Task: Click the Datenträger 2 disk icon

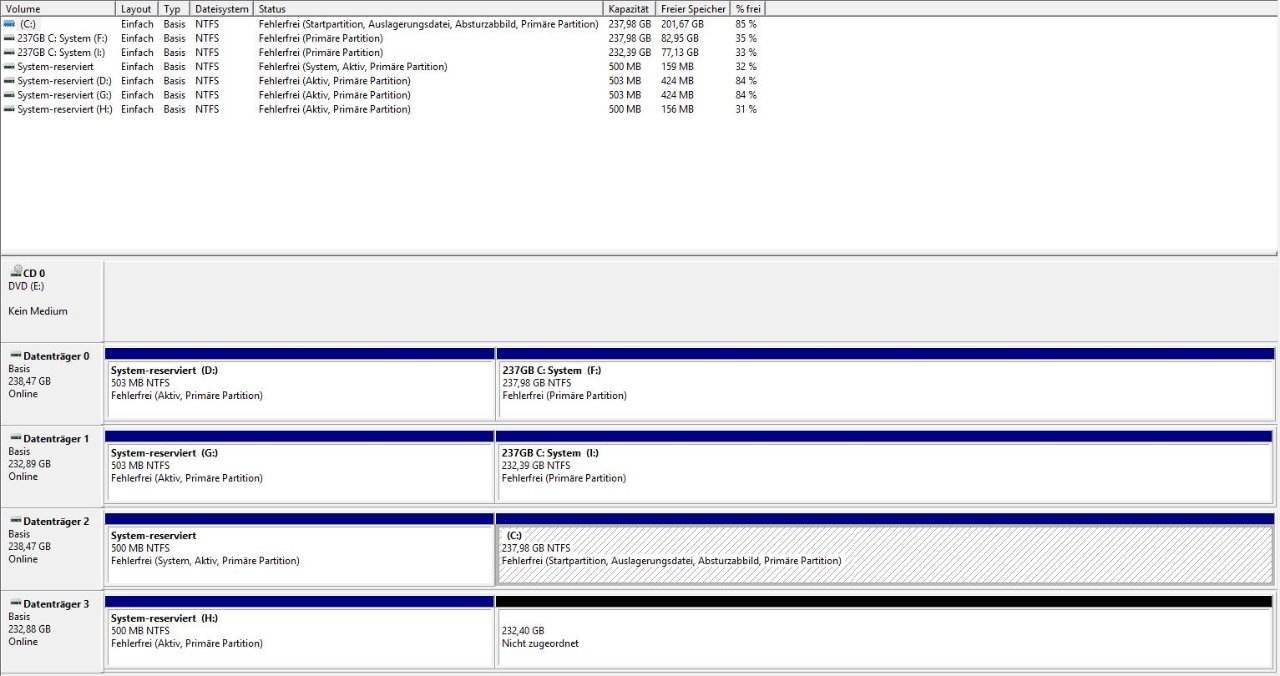Action: click(15, 521)
